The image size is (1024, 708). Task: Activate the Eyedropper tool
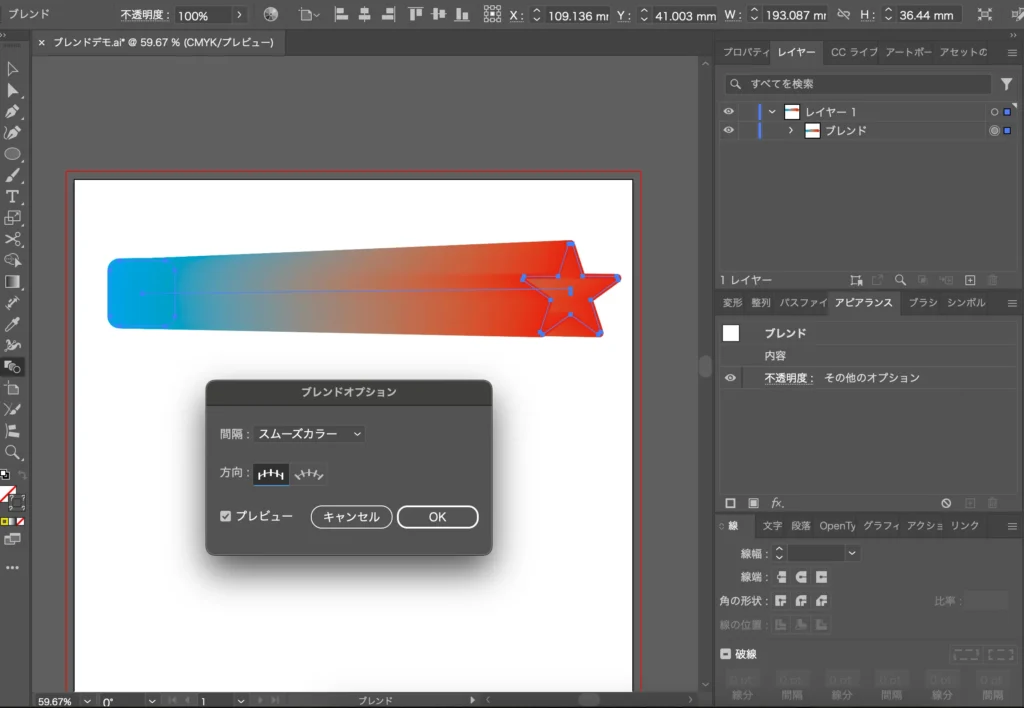(x=13, y=325)
